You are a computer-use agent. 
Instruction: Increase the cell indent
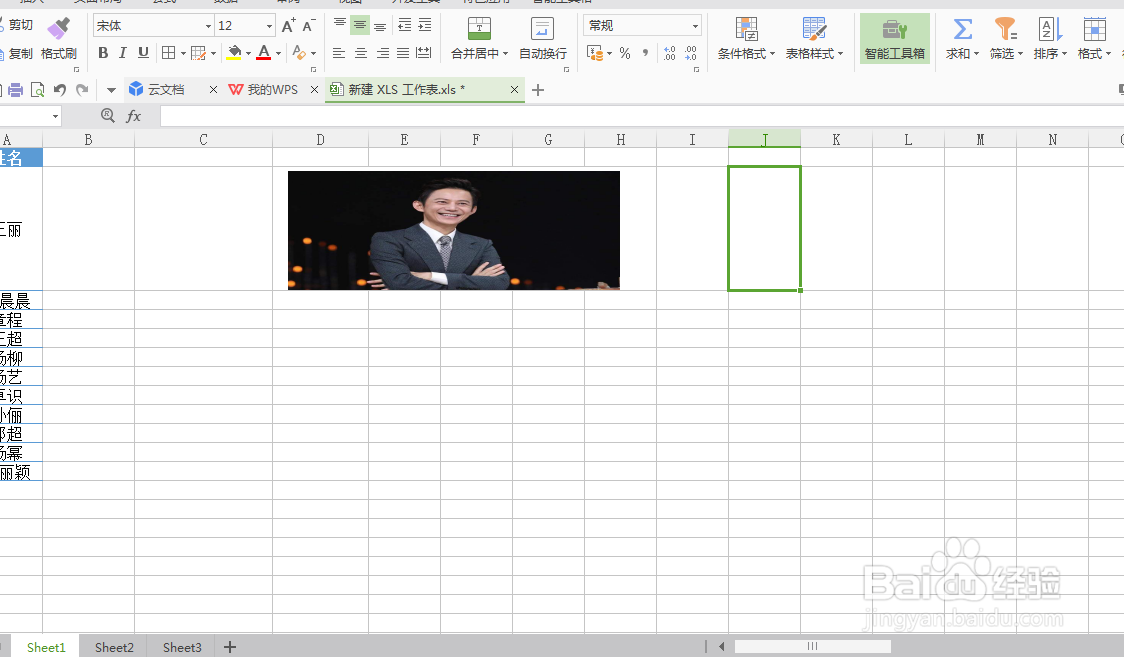[425, 25]
